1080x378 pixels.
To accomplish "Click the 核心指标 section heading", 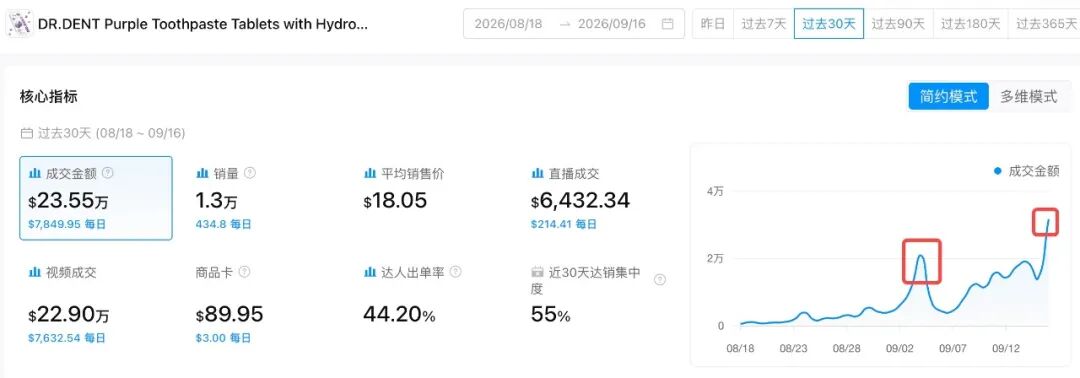I will [x=48, y=96].
